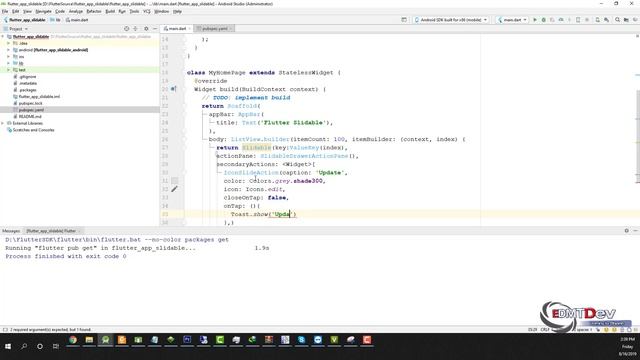Select README.md in the project tree
This screenshot has width=640, height=360.
tap(30, 116)
